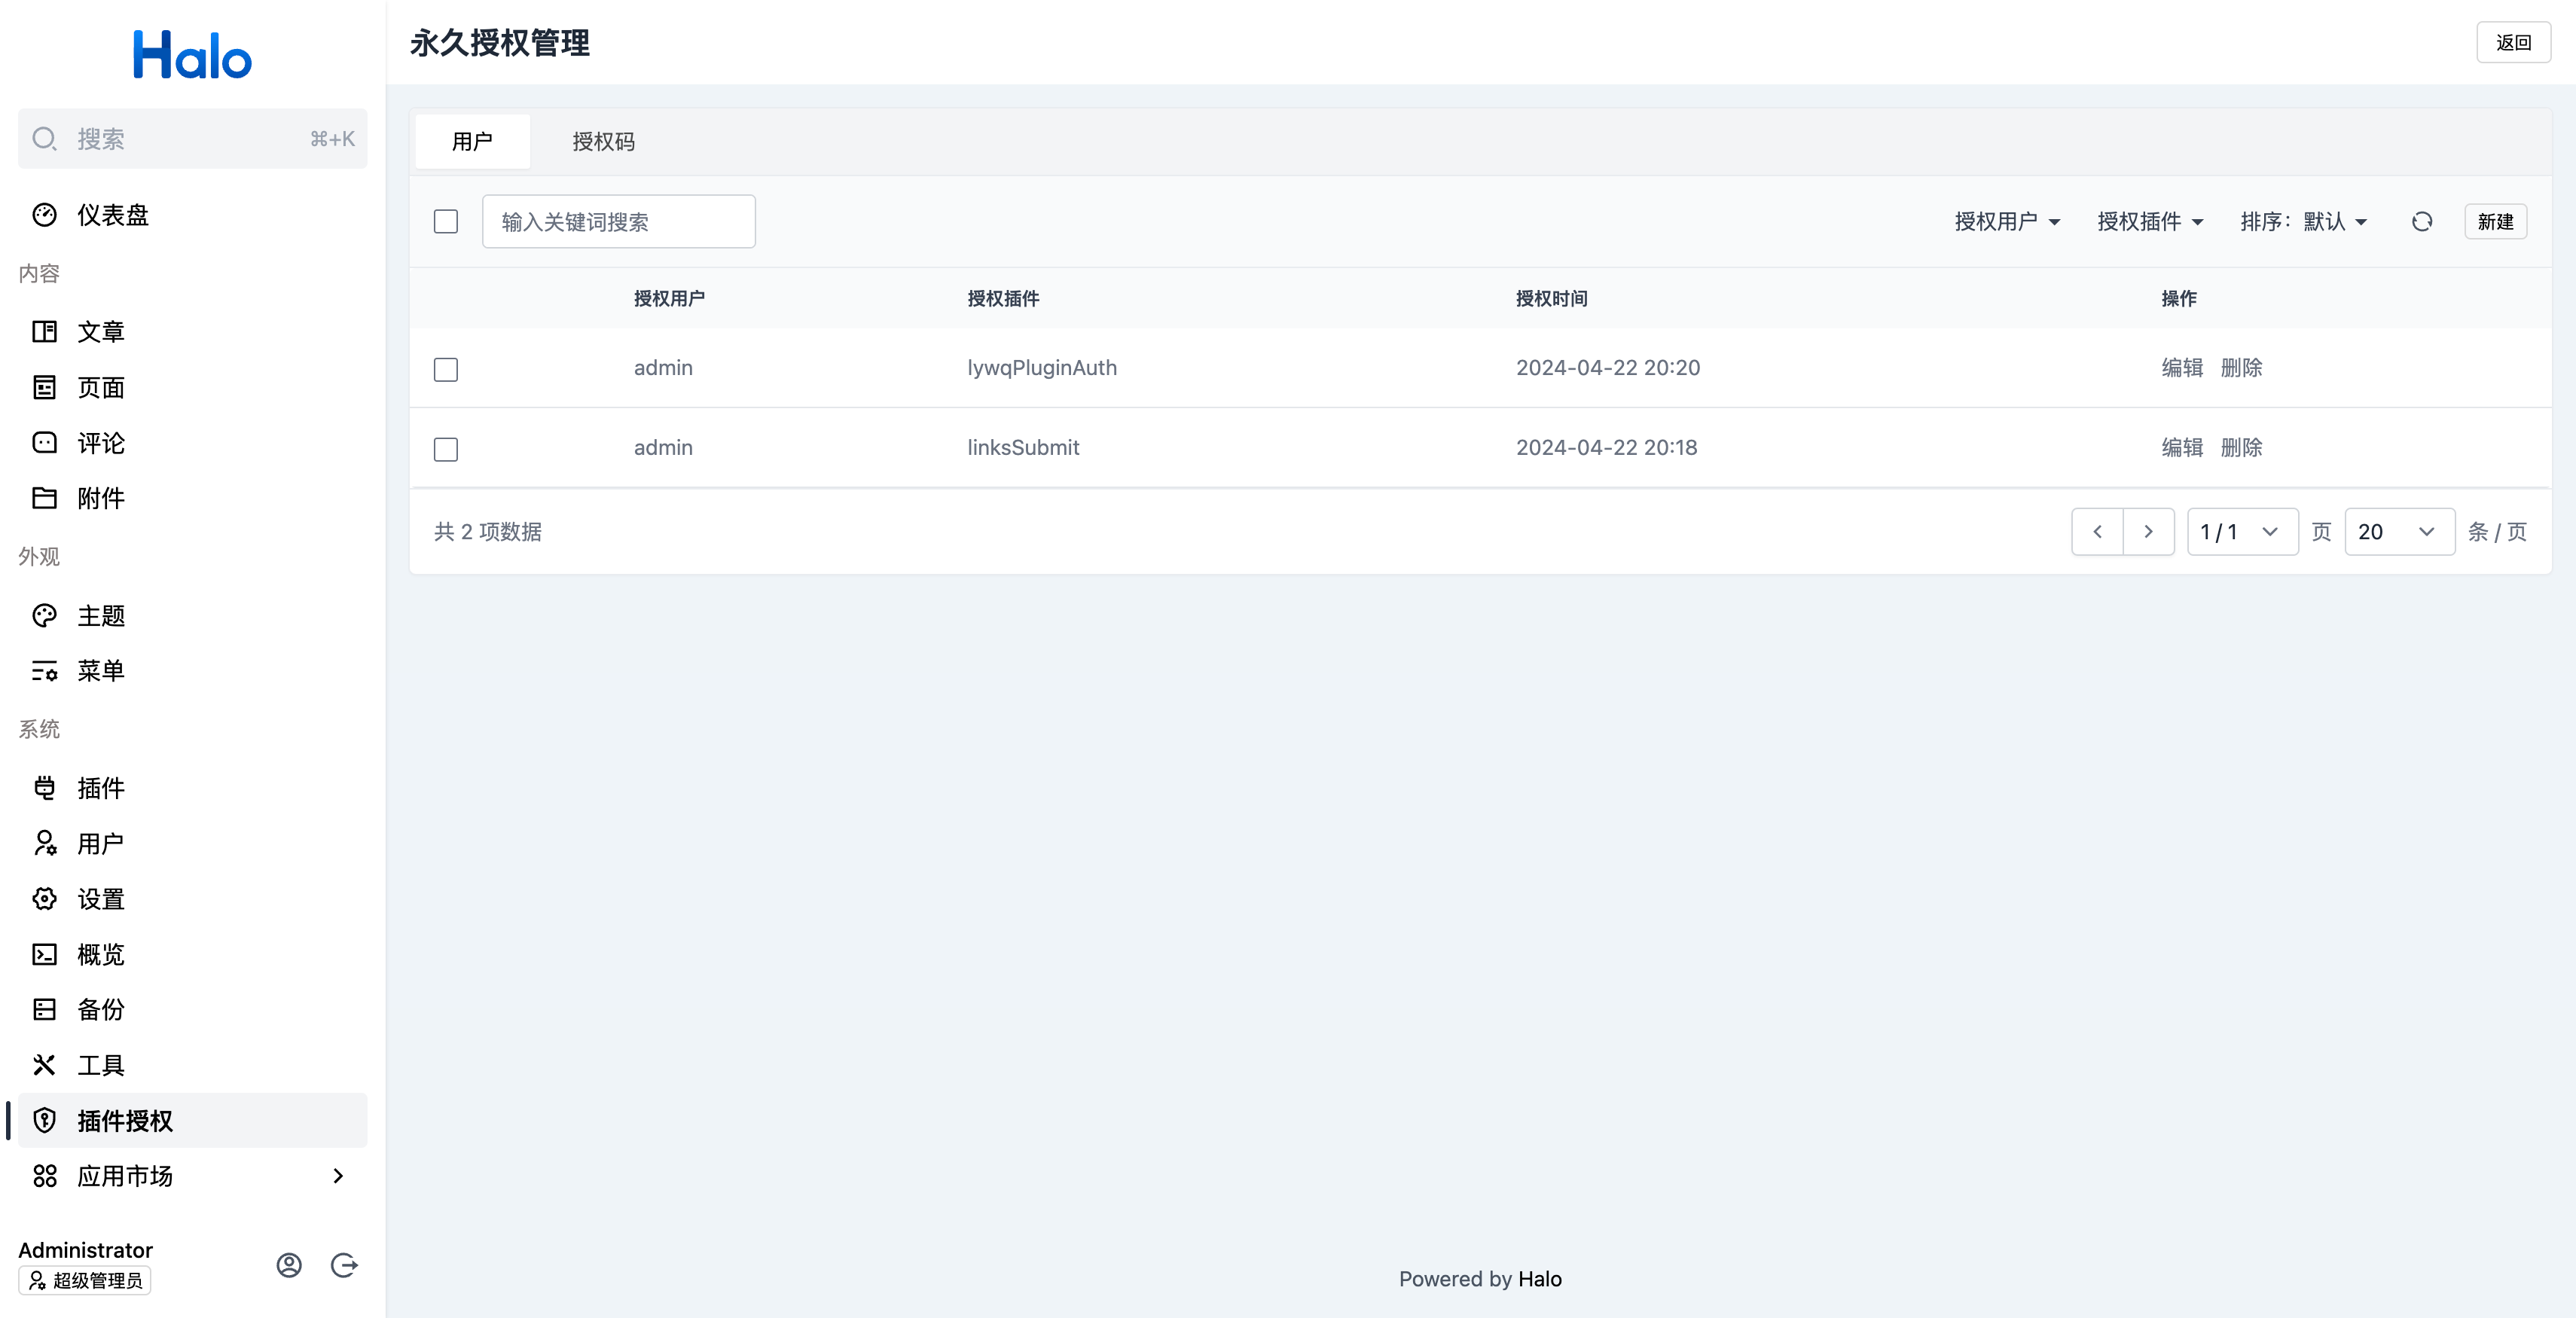Click the logout icon in sidebar footer
Image resolution: width=2576 pixels, height=1318 pixels.
tap(344, 1265)
